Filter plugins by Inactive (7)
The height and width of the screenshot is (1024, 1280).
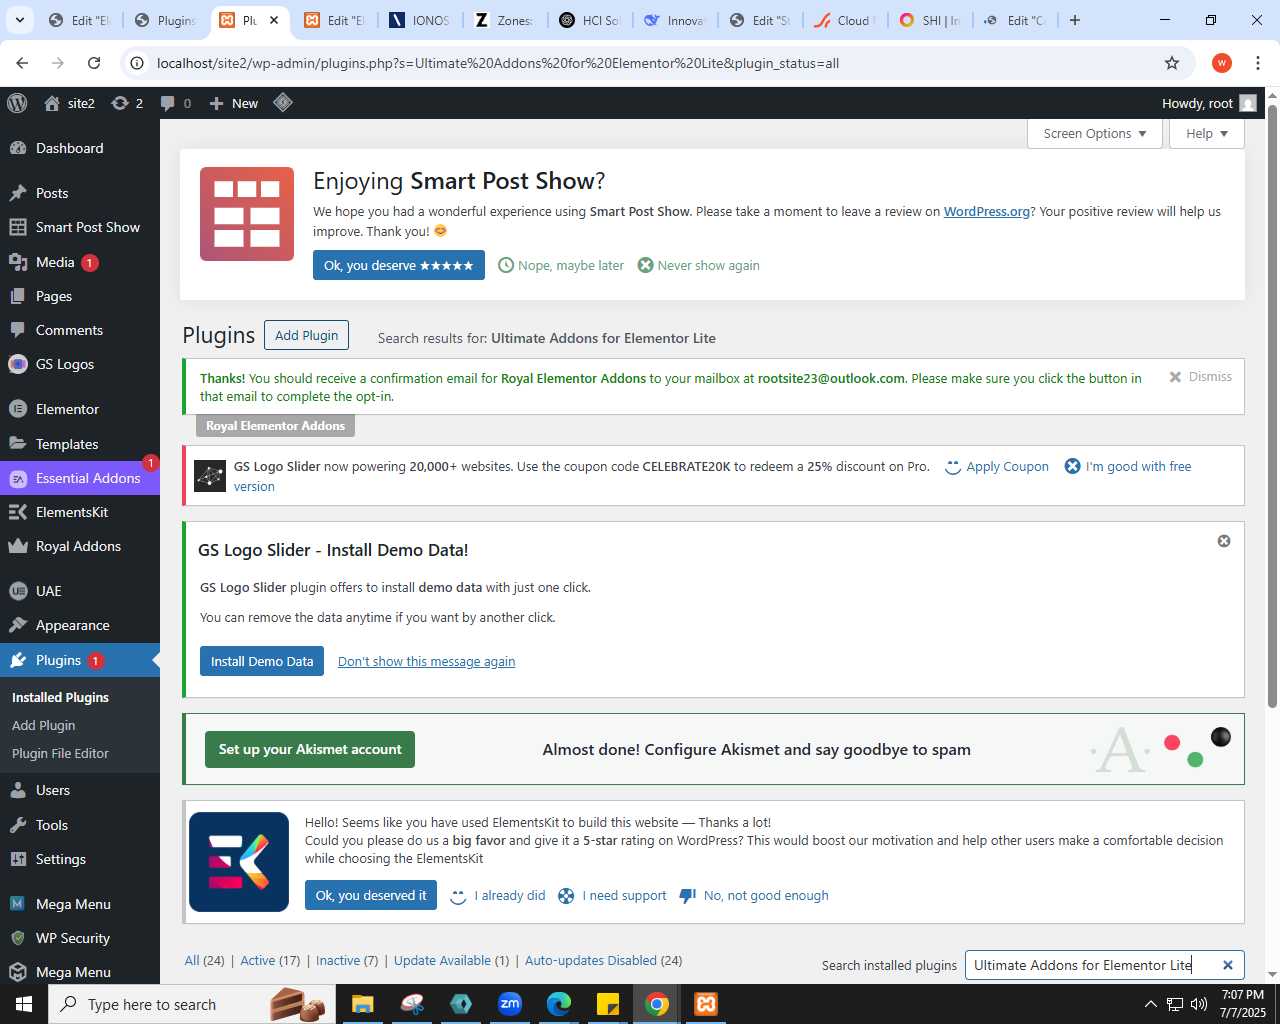point(347,960)
